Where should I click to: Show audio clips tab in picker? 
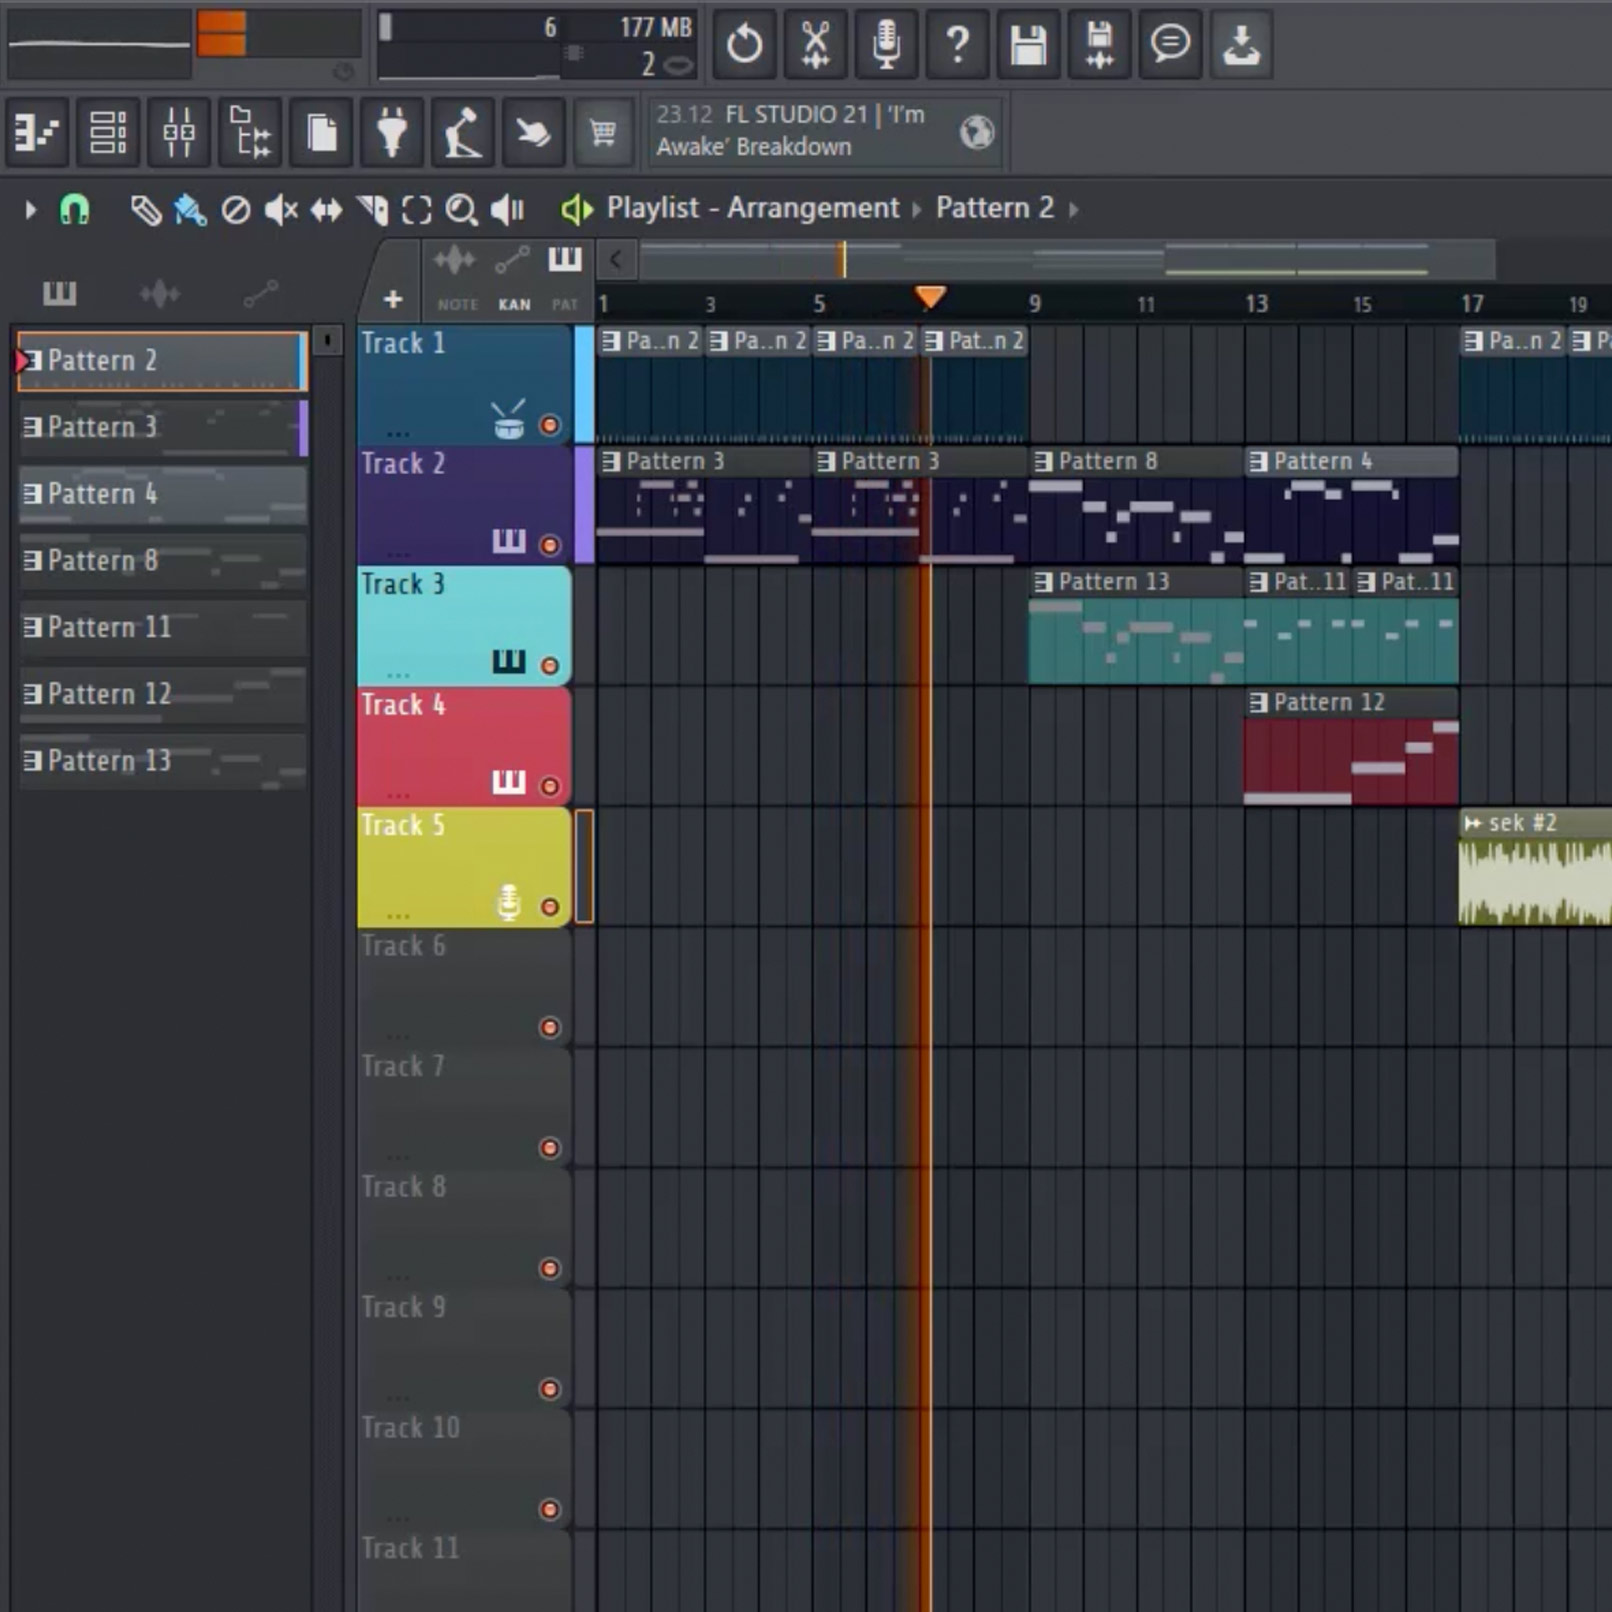coord(160,293)
